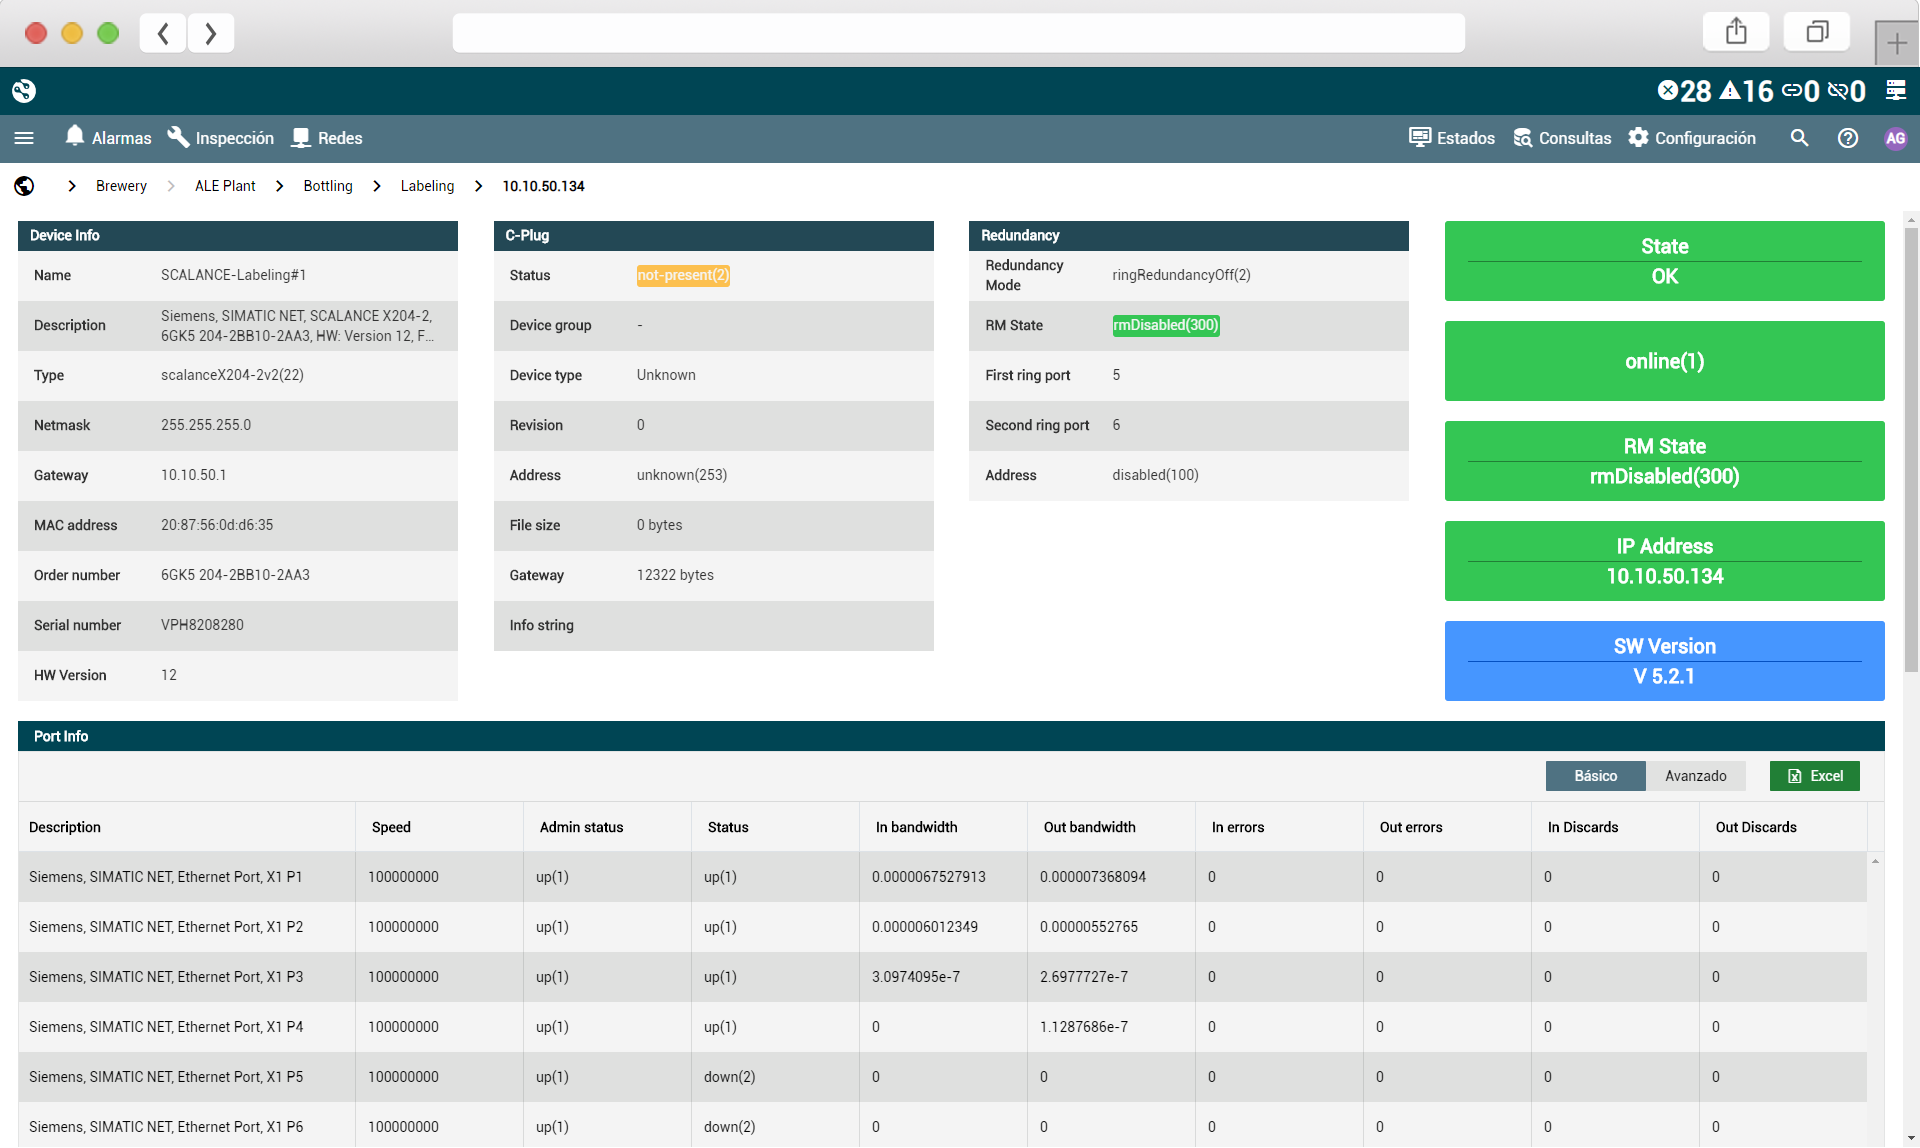Expand chevron before Brewery breadcrumb
This screenshot has width=1920, height=1148.
(72, 186)
